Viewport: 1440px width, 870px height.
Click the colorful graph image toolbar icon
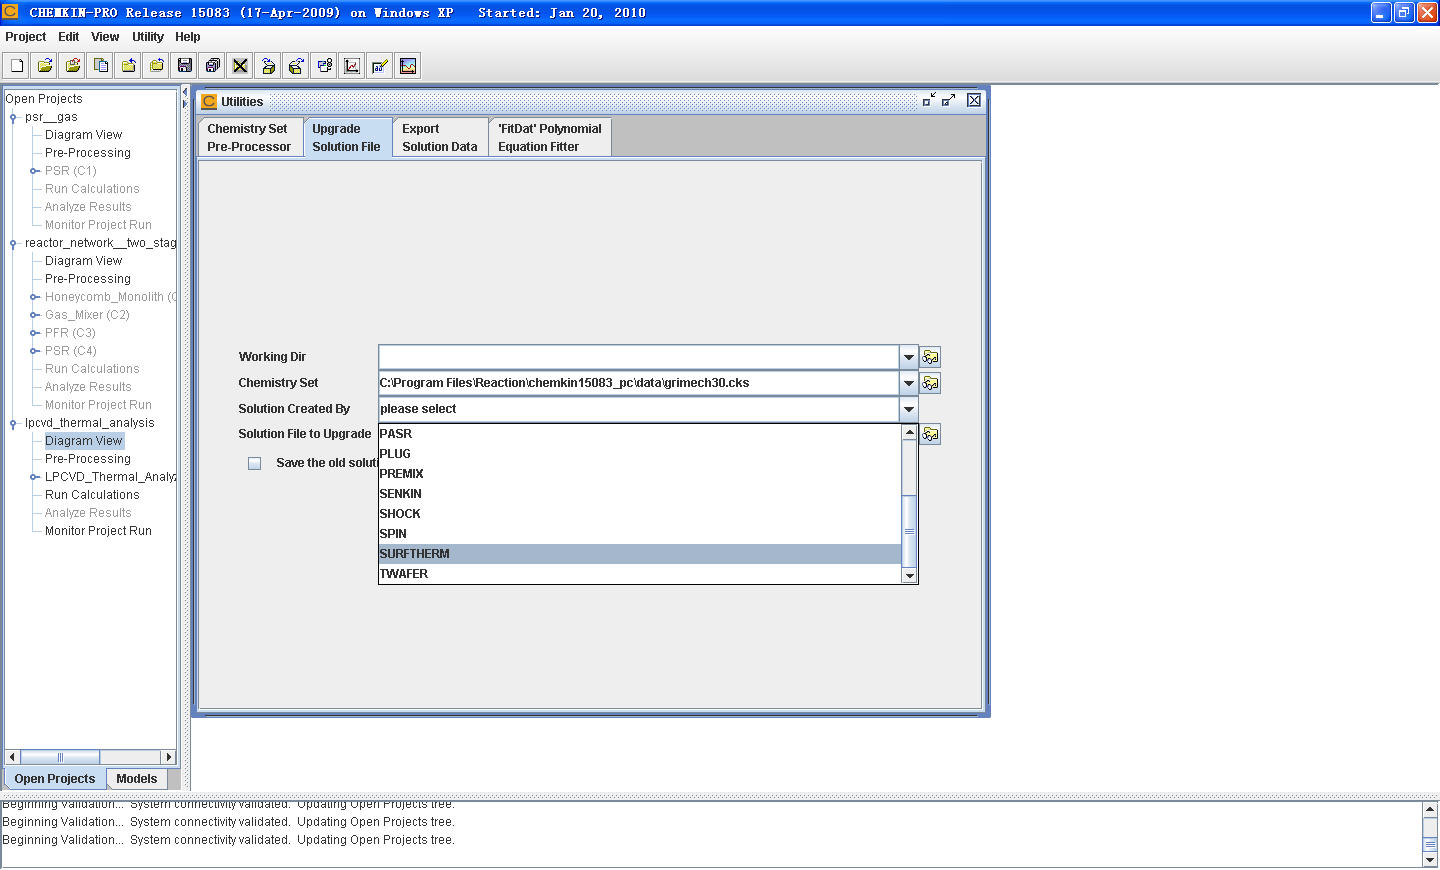click(408, 66)
